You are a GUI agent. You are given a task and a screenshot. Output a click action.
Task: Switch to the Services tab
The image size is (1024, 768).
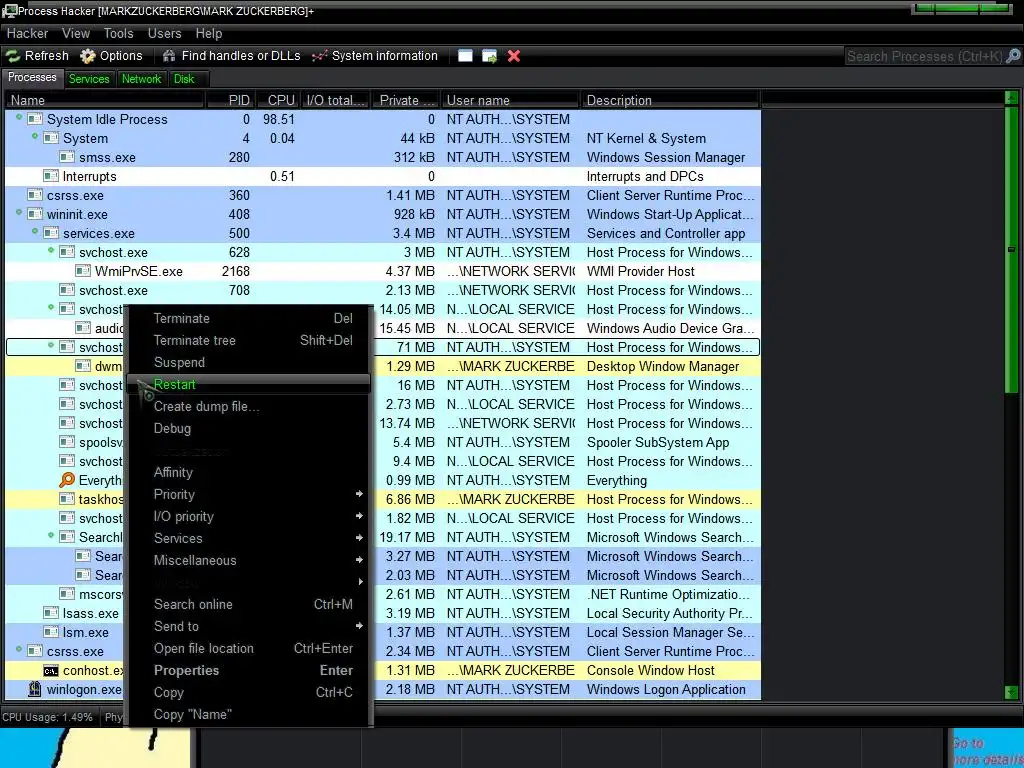click(x=89, y=79)
